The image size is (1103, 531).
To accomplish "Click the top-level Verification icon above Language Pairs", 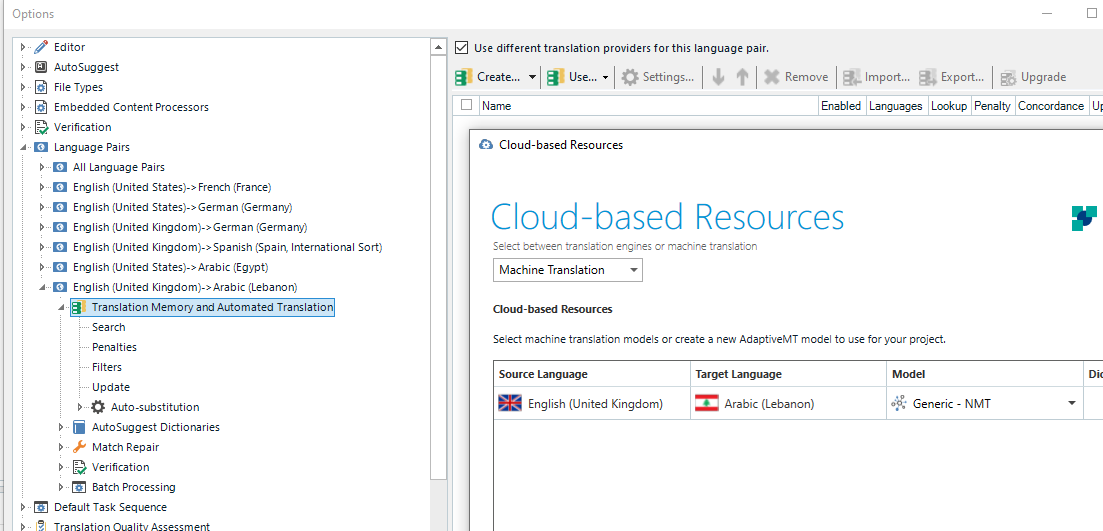I will click(42, 127).
